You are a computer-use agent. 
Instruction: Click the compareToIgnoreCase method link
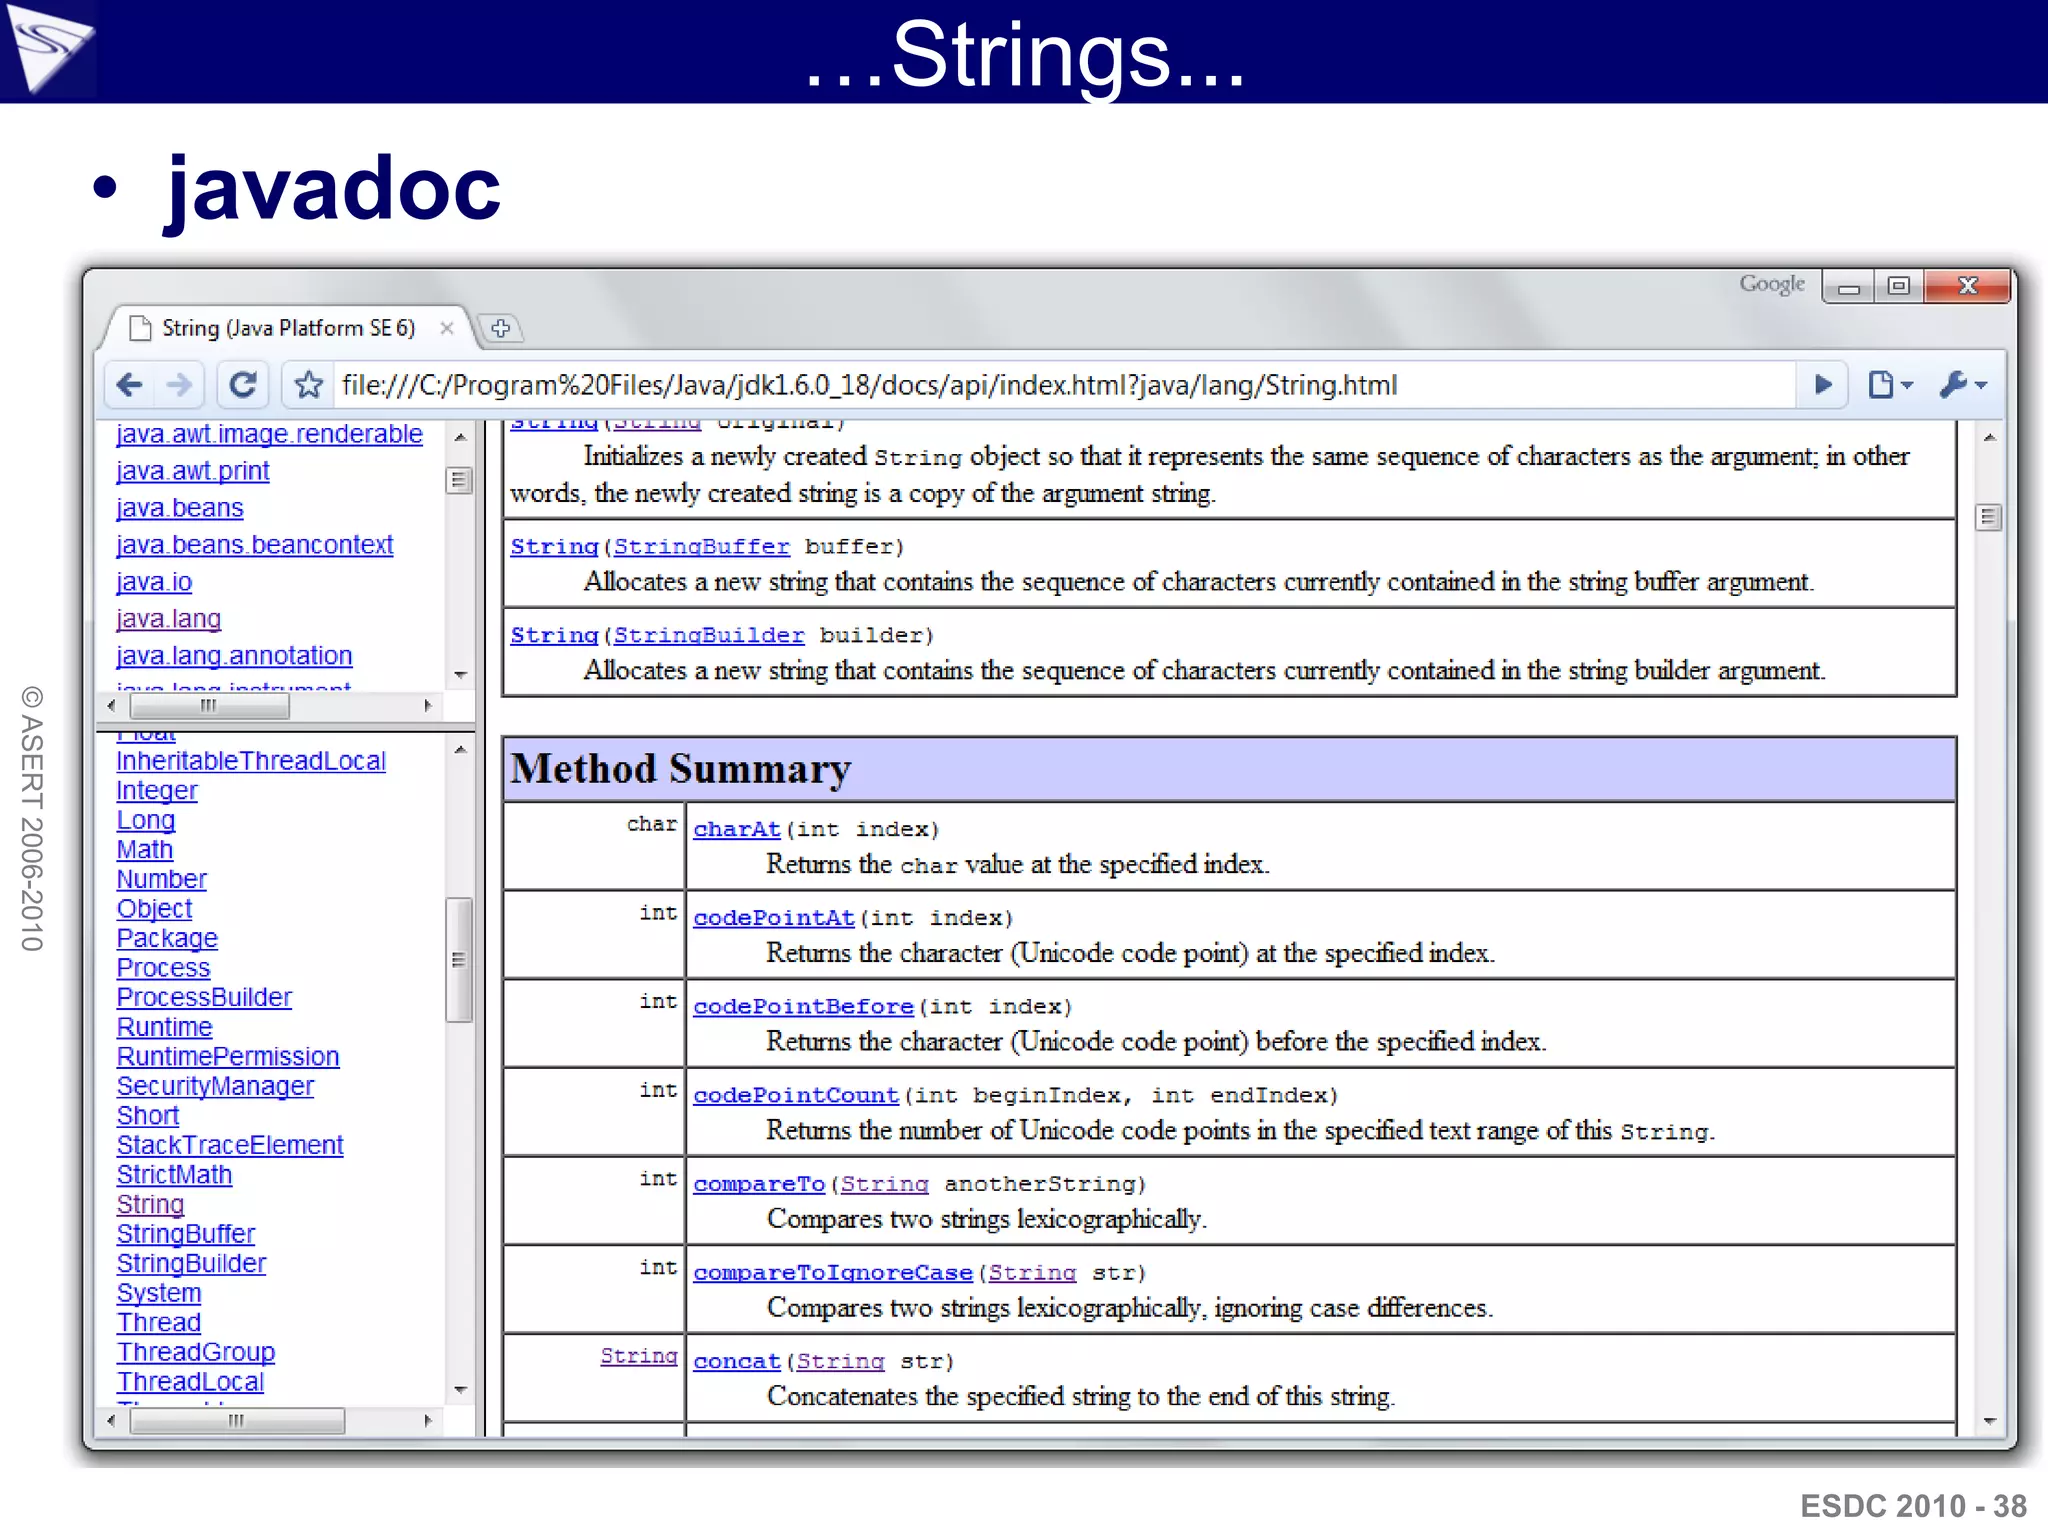tap(832, 1272)
